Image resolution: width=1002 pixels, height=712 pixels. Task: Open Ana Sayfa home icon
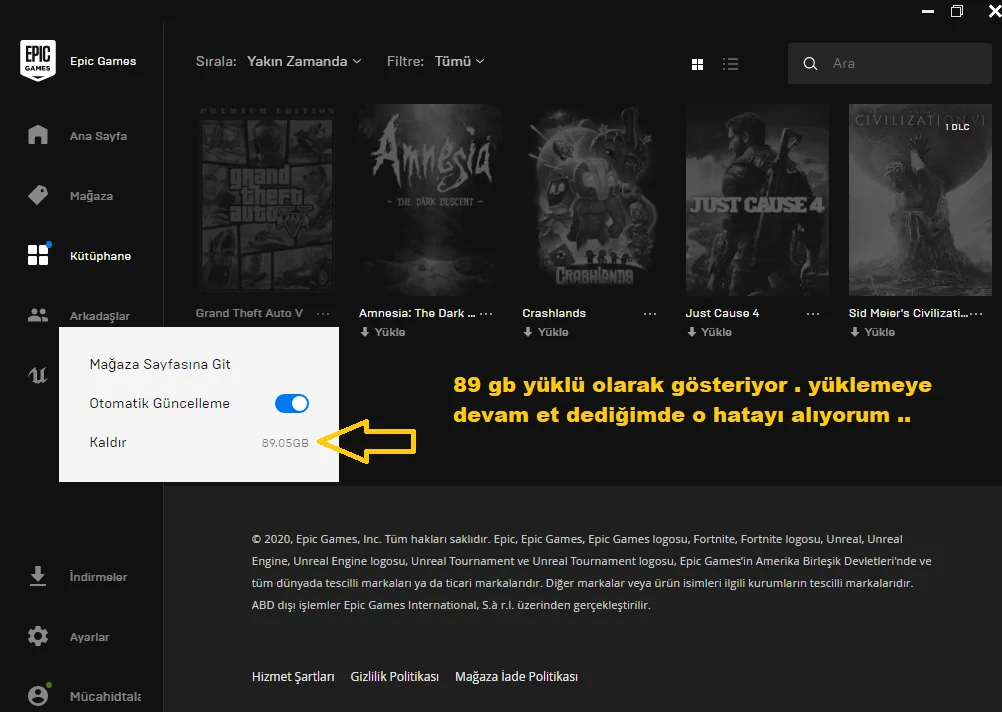coord(38,135)
